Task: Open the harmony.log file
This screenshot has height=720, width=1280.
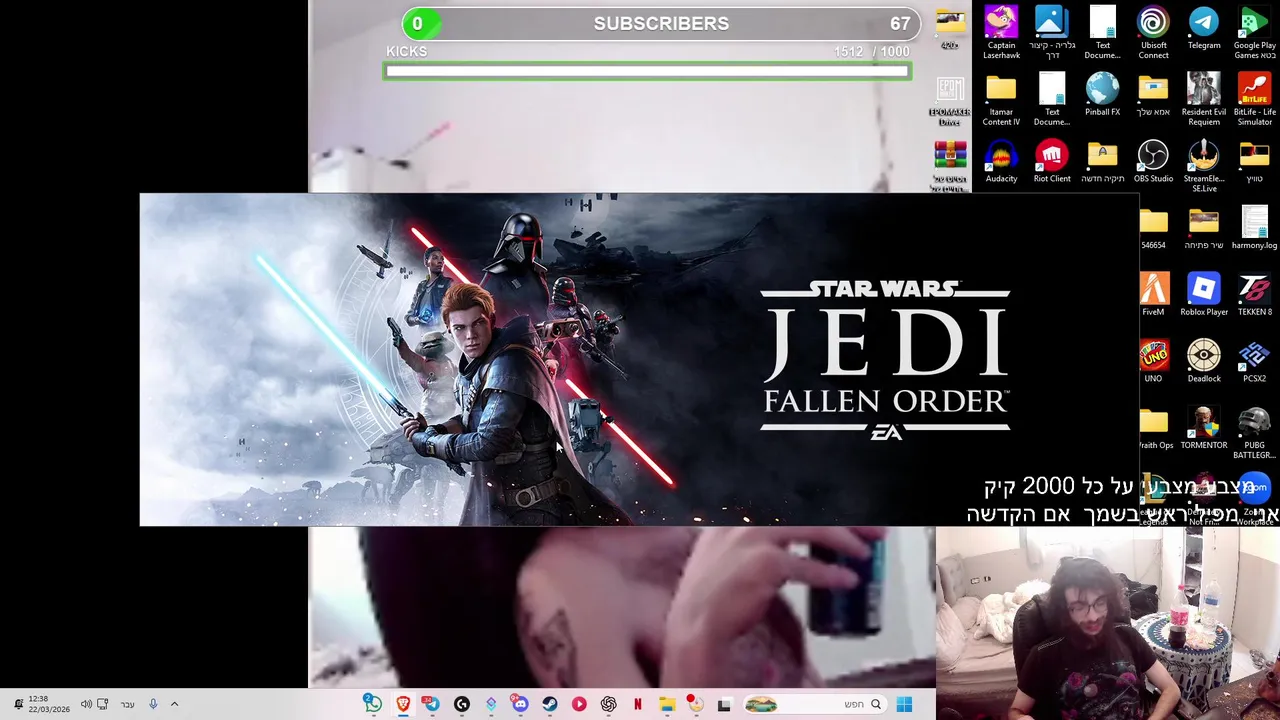Action: pyautogui.click(x=1254, y=228)
